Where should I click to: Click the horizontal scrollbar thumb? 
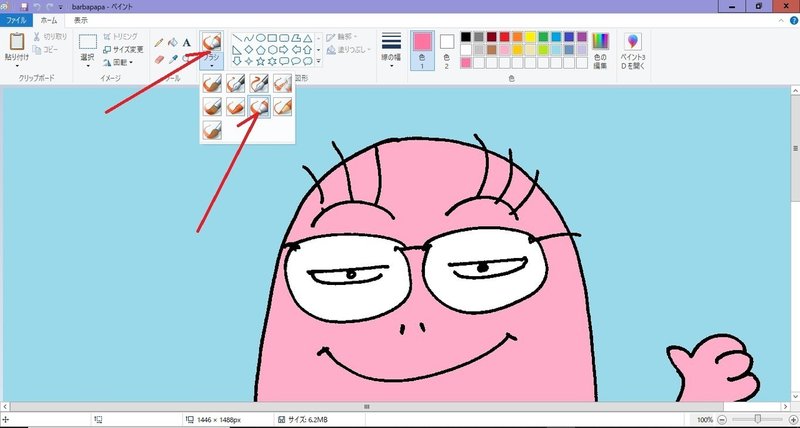pyautogui.click(x=366, y=407)
